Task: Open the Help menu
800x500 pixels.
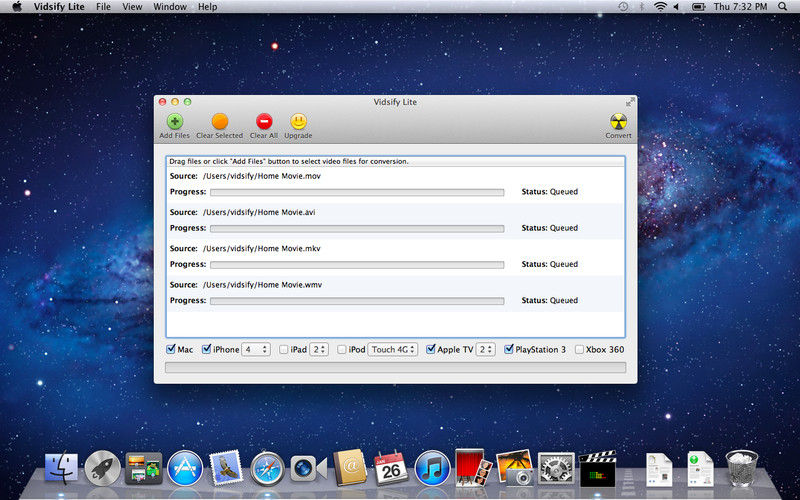Action: tap(207, 7)
